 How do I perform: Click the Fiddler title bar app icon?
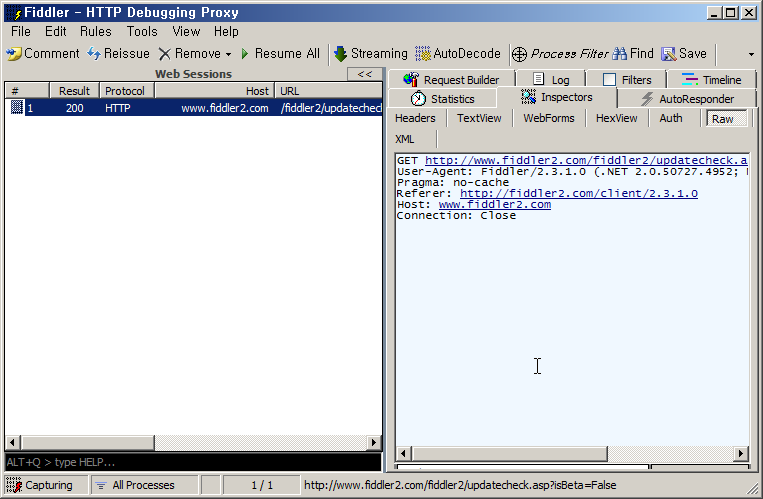(x=15, y=12)
